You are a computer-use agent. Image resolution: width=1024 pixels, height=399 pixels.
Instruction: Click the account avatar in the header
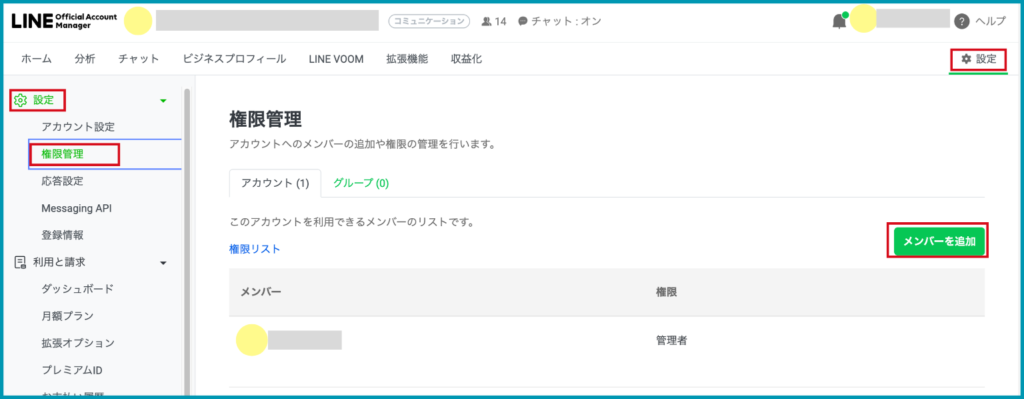[x=138, y=21]
